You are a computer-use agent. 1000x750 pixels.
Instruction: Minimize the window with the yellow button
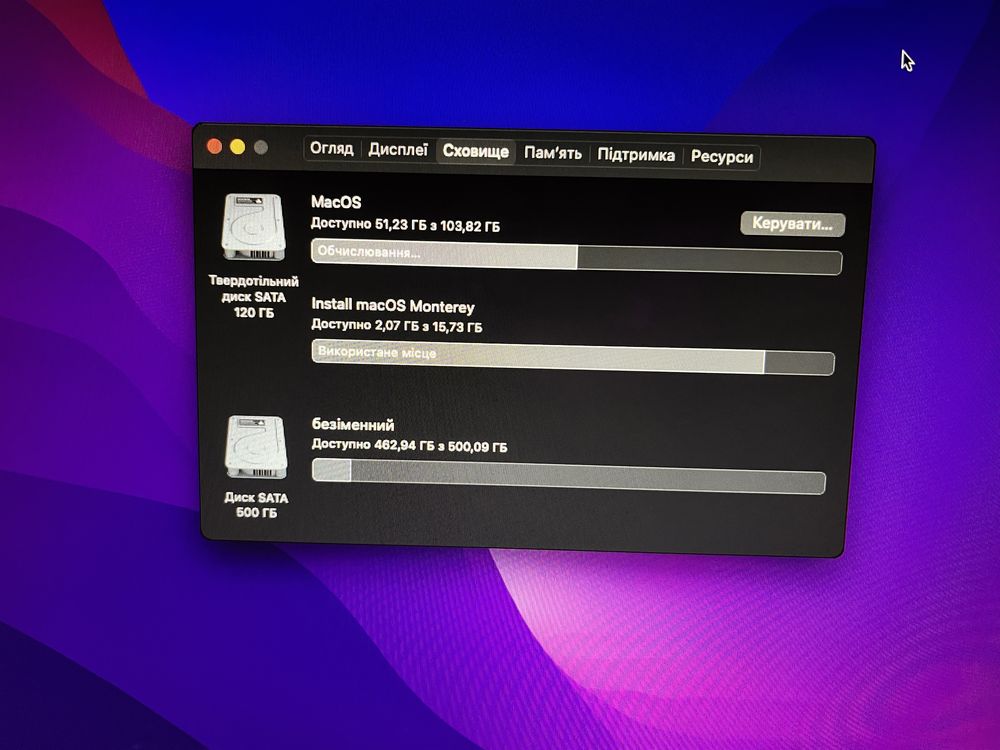click(x=237, y=147)
